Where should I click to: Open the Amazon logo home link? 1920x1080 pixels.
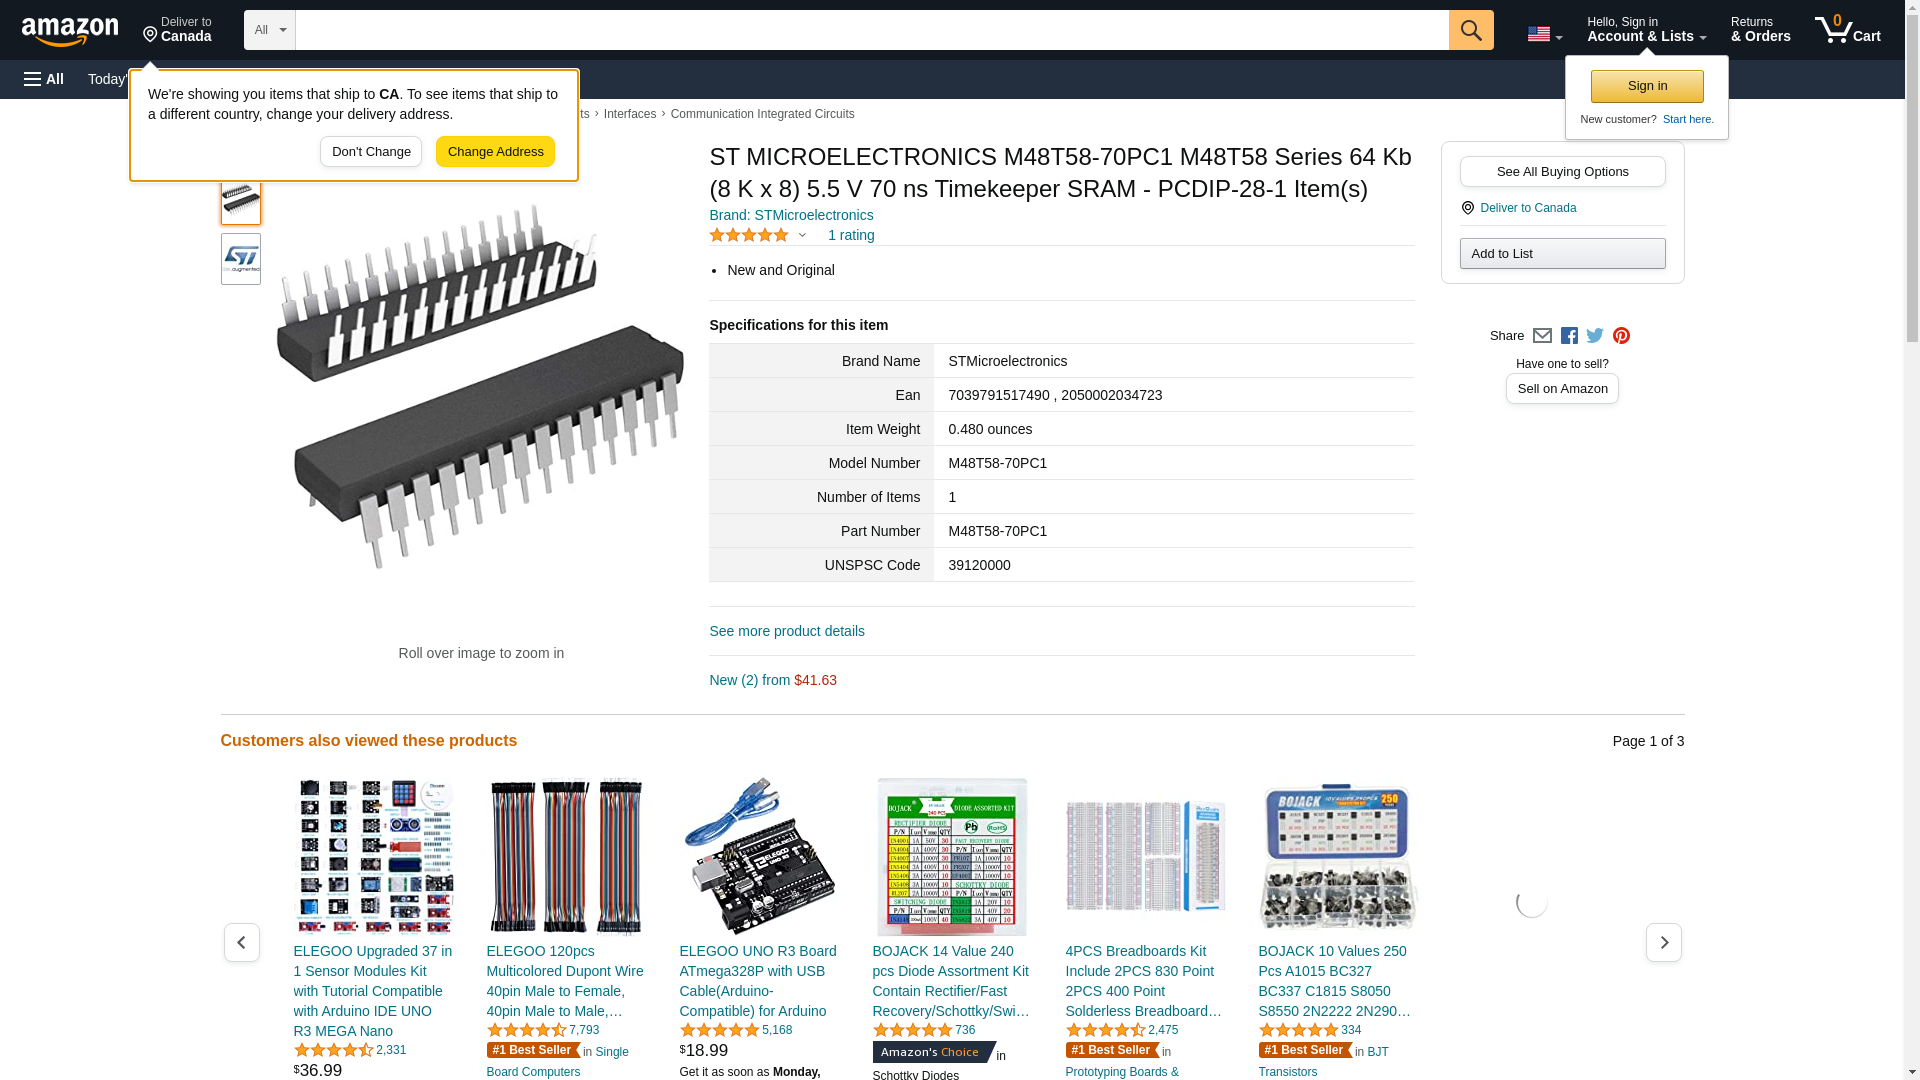click(70, 31)
